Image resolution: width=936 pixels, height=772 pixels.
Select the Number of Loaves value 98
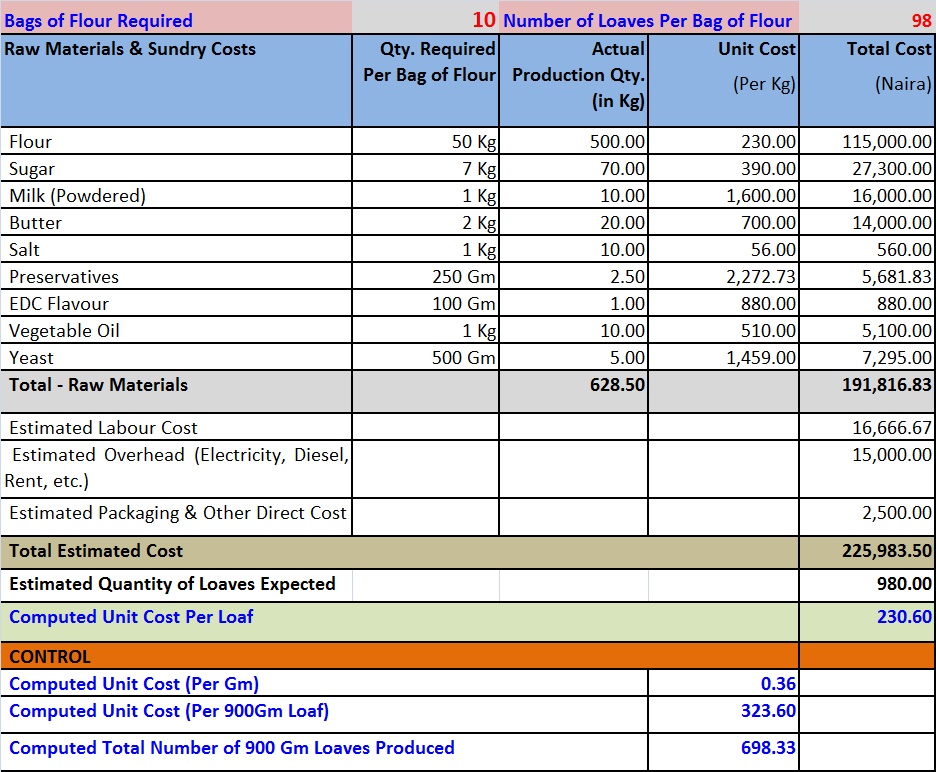pos(920,20)
